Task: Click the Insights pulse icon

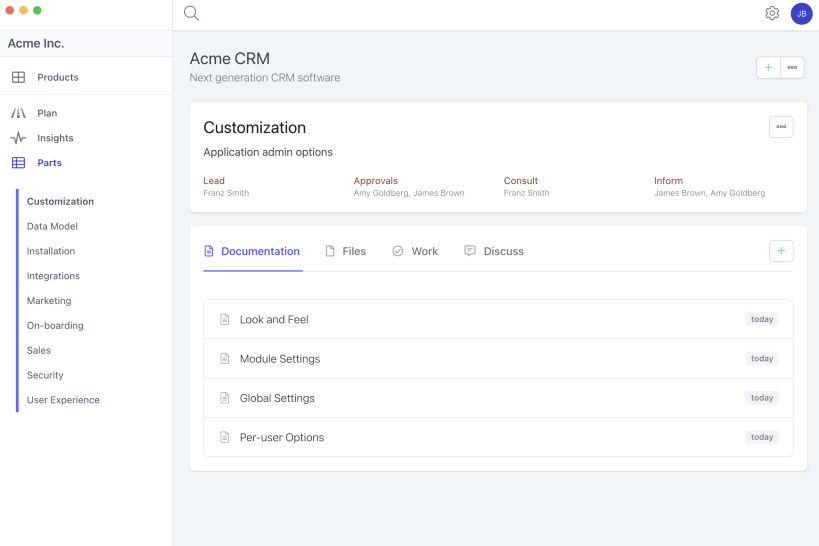Action: coord(18,138)
